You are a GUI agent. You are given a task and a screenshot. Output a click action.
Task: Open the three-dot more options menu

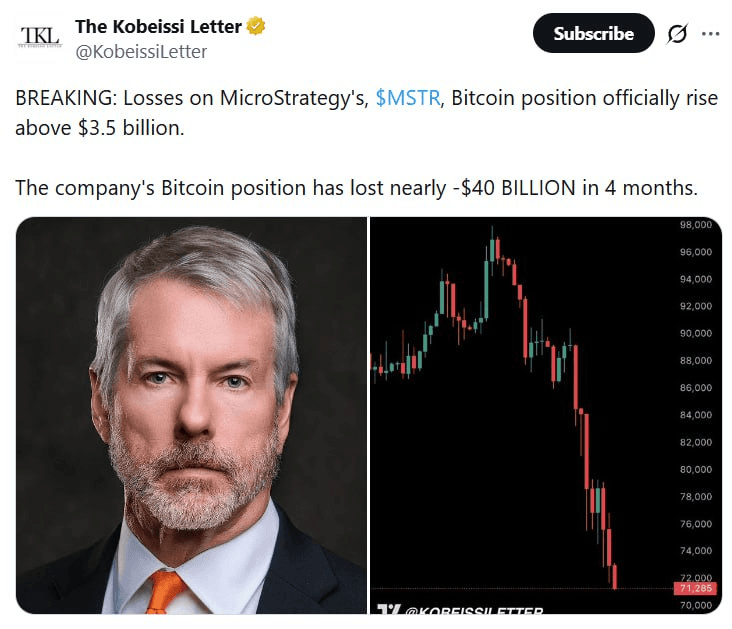pyautogui.click(x=710, y=33)
